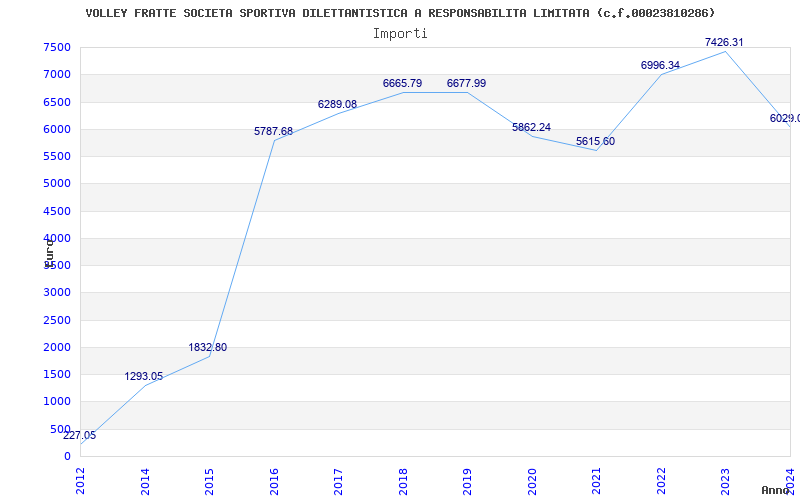Select the 2019 x-axis year label
The width and height of the screenshot is (800, 500).
[x=467, y=481]
